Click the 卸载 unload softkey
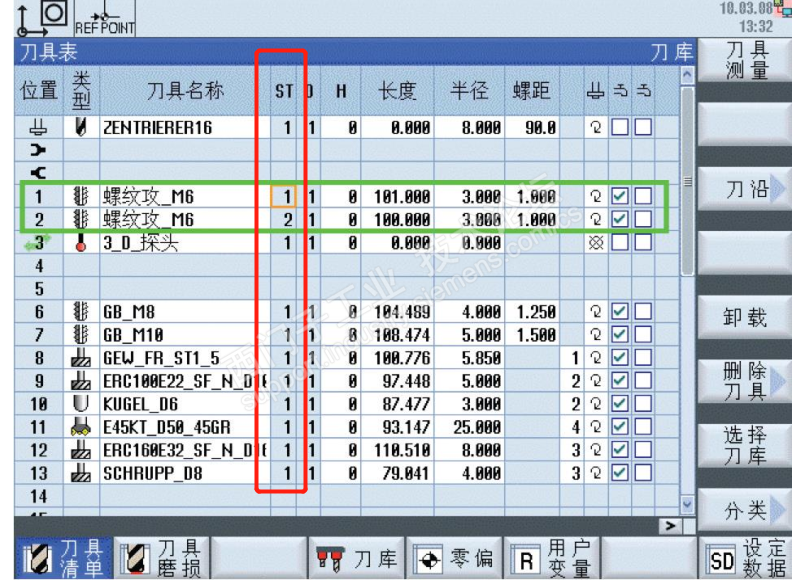The height and width of the screenshot is (584, 803). (x=744, y=317)
